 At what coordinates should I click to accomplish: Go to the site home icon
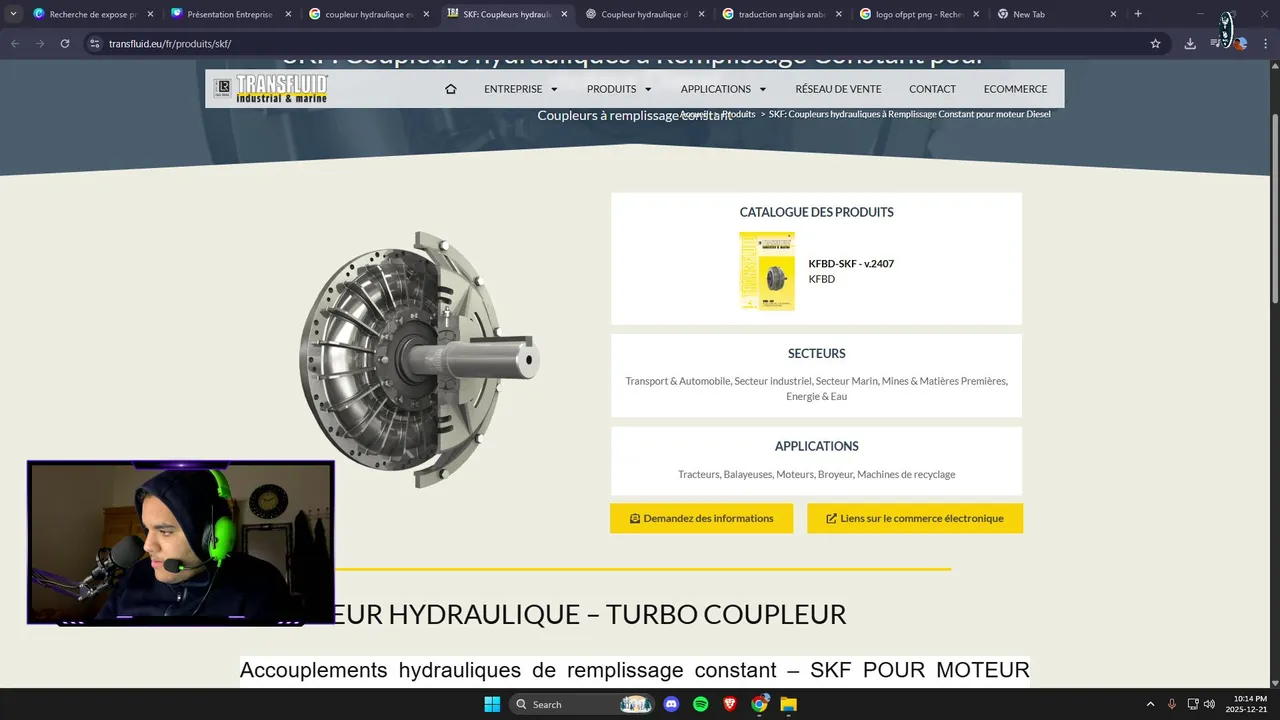pos(450,89)
